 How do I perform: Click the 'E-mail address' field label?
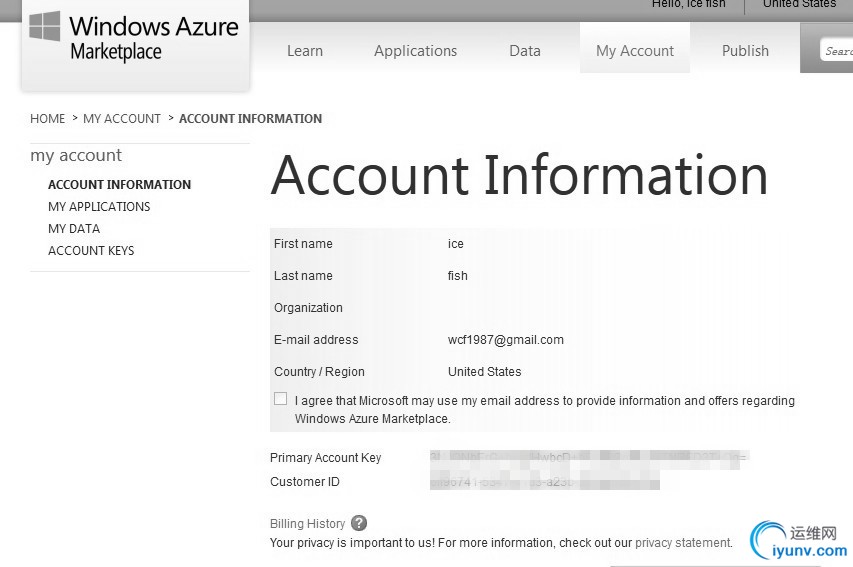(316, 340)
